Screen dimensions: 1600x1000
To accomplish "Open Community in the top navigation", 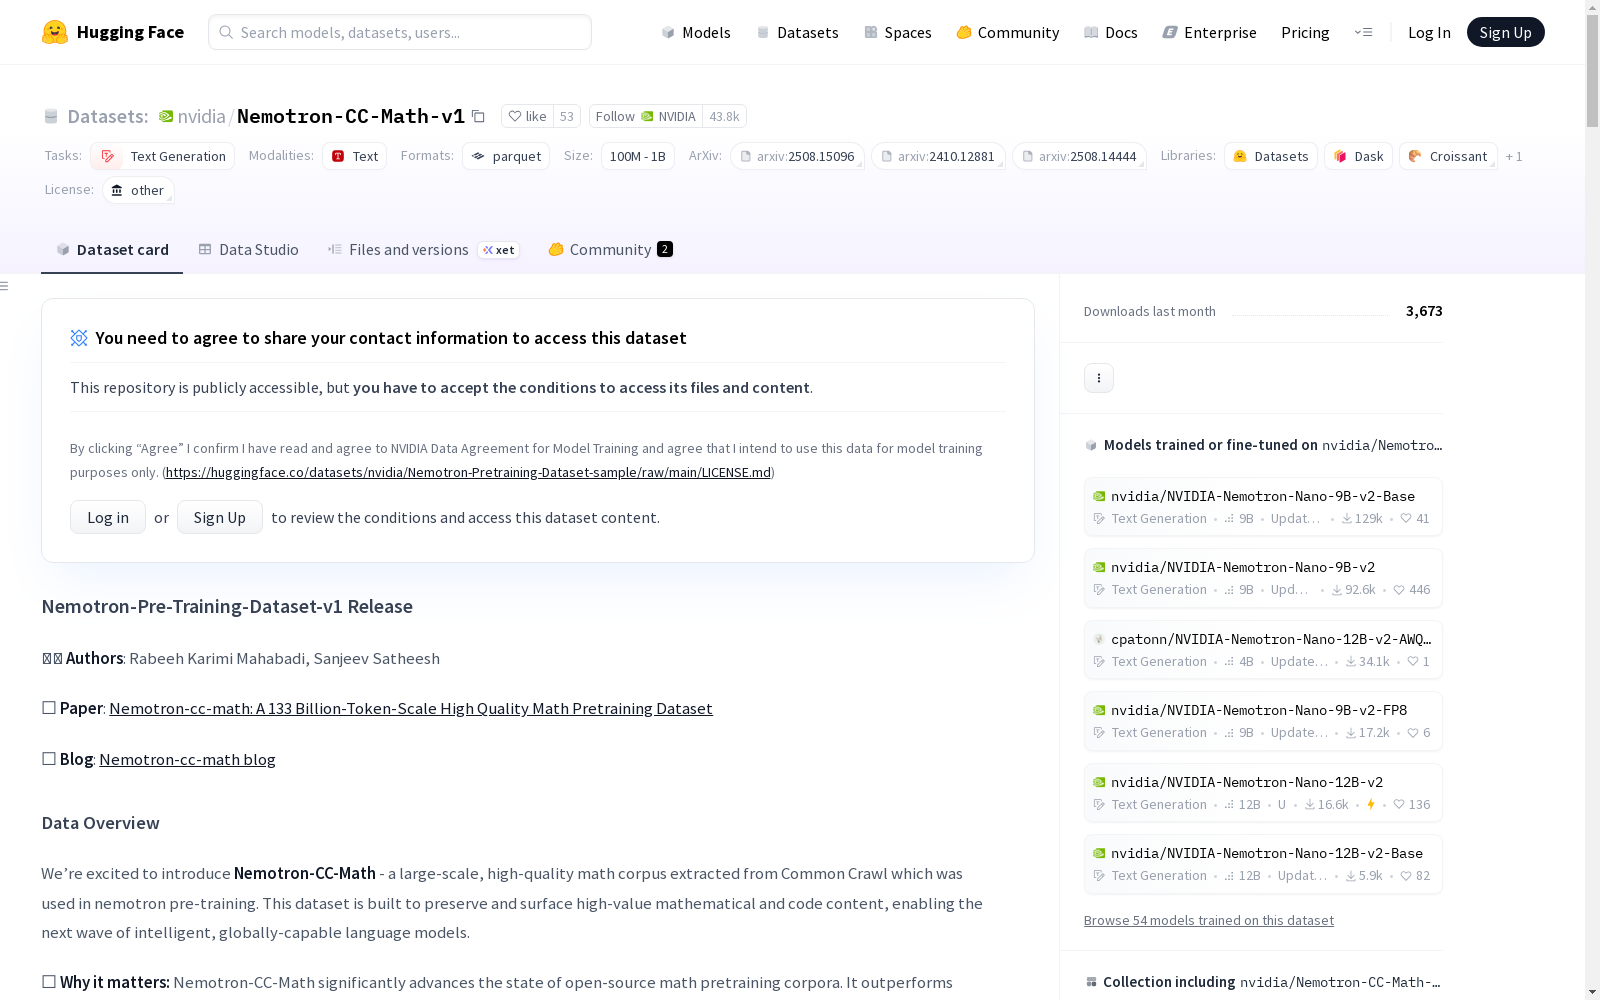I will coord(1008,32).
